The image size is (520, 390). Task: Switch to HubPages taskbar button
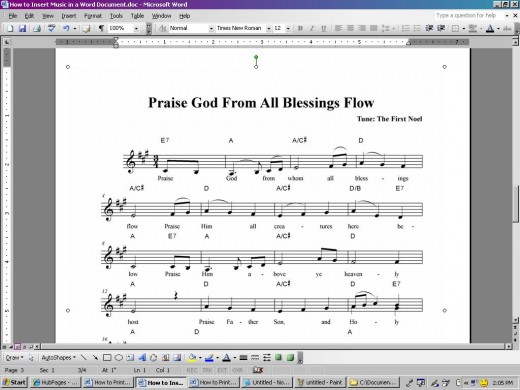click(x=55, y=382)
